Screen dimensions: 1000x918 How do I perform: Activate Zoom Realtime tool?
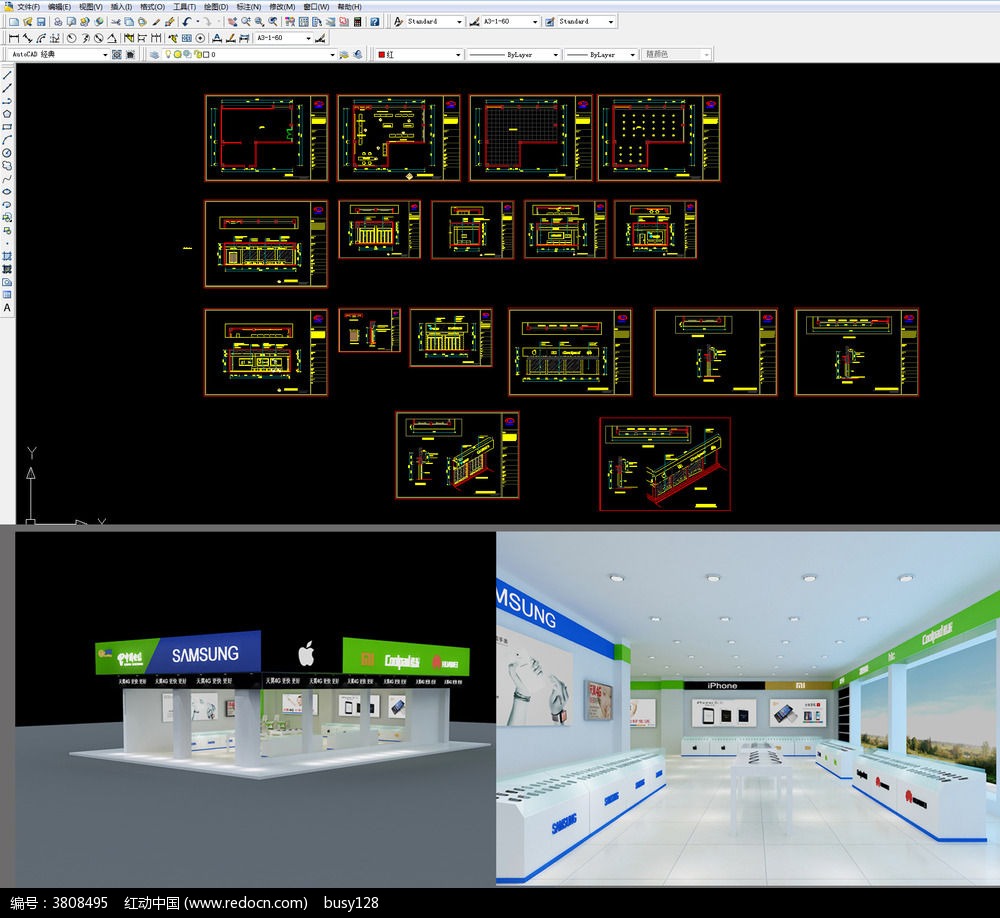pyautogui.click(x=246, y=22)
